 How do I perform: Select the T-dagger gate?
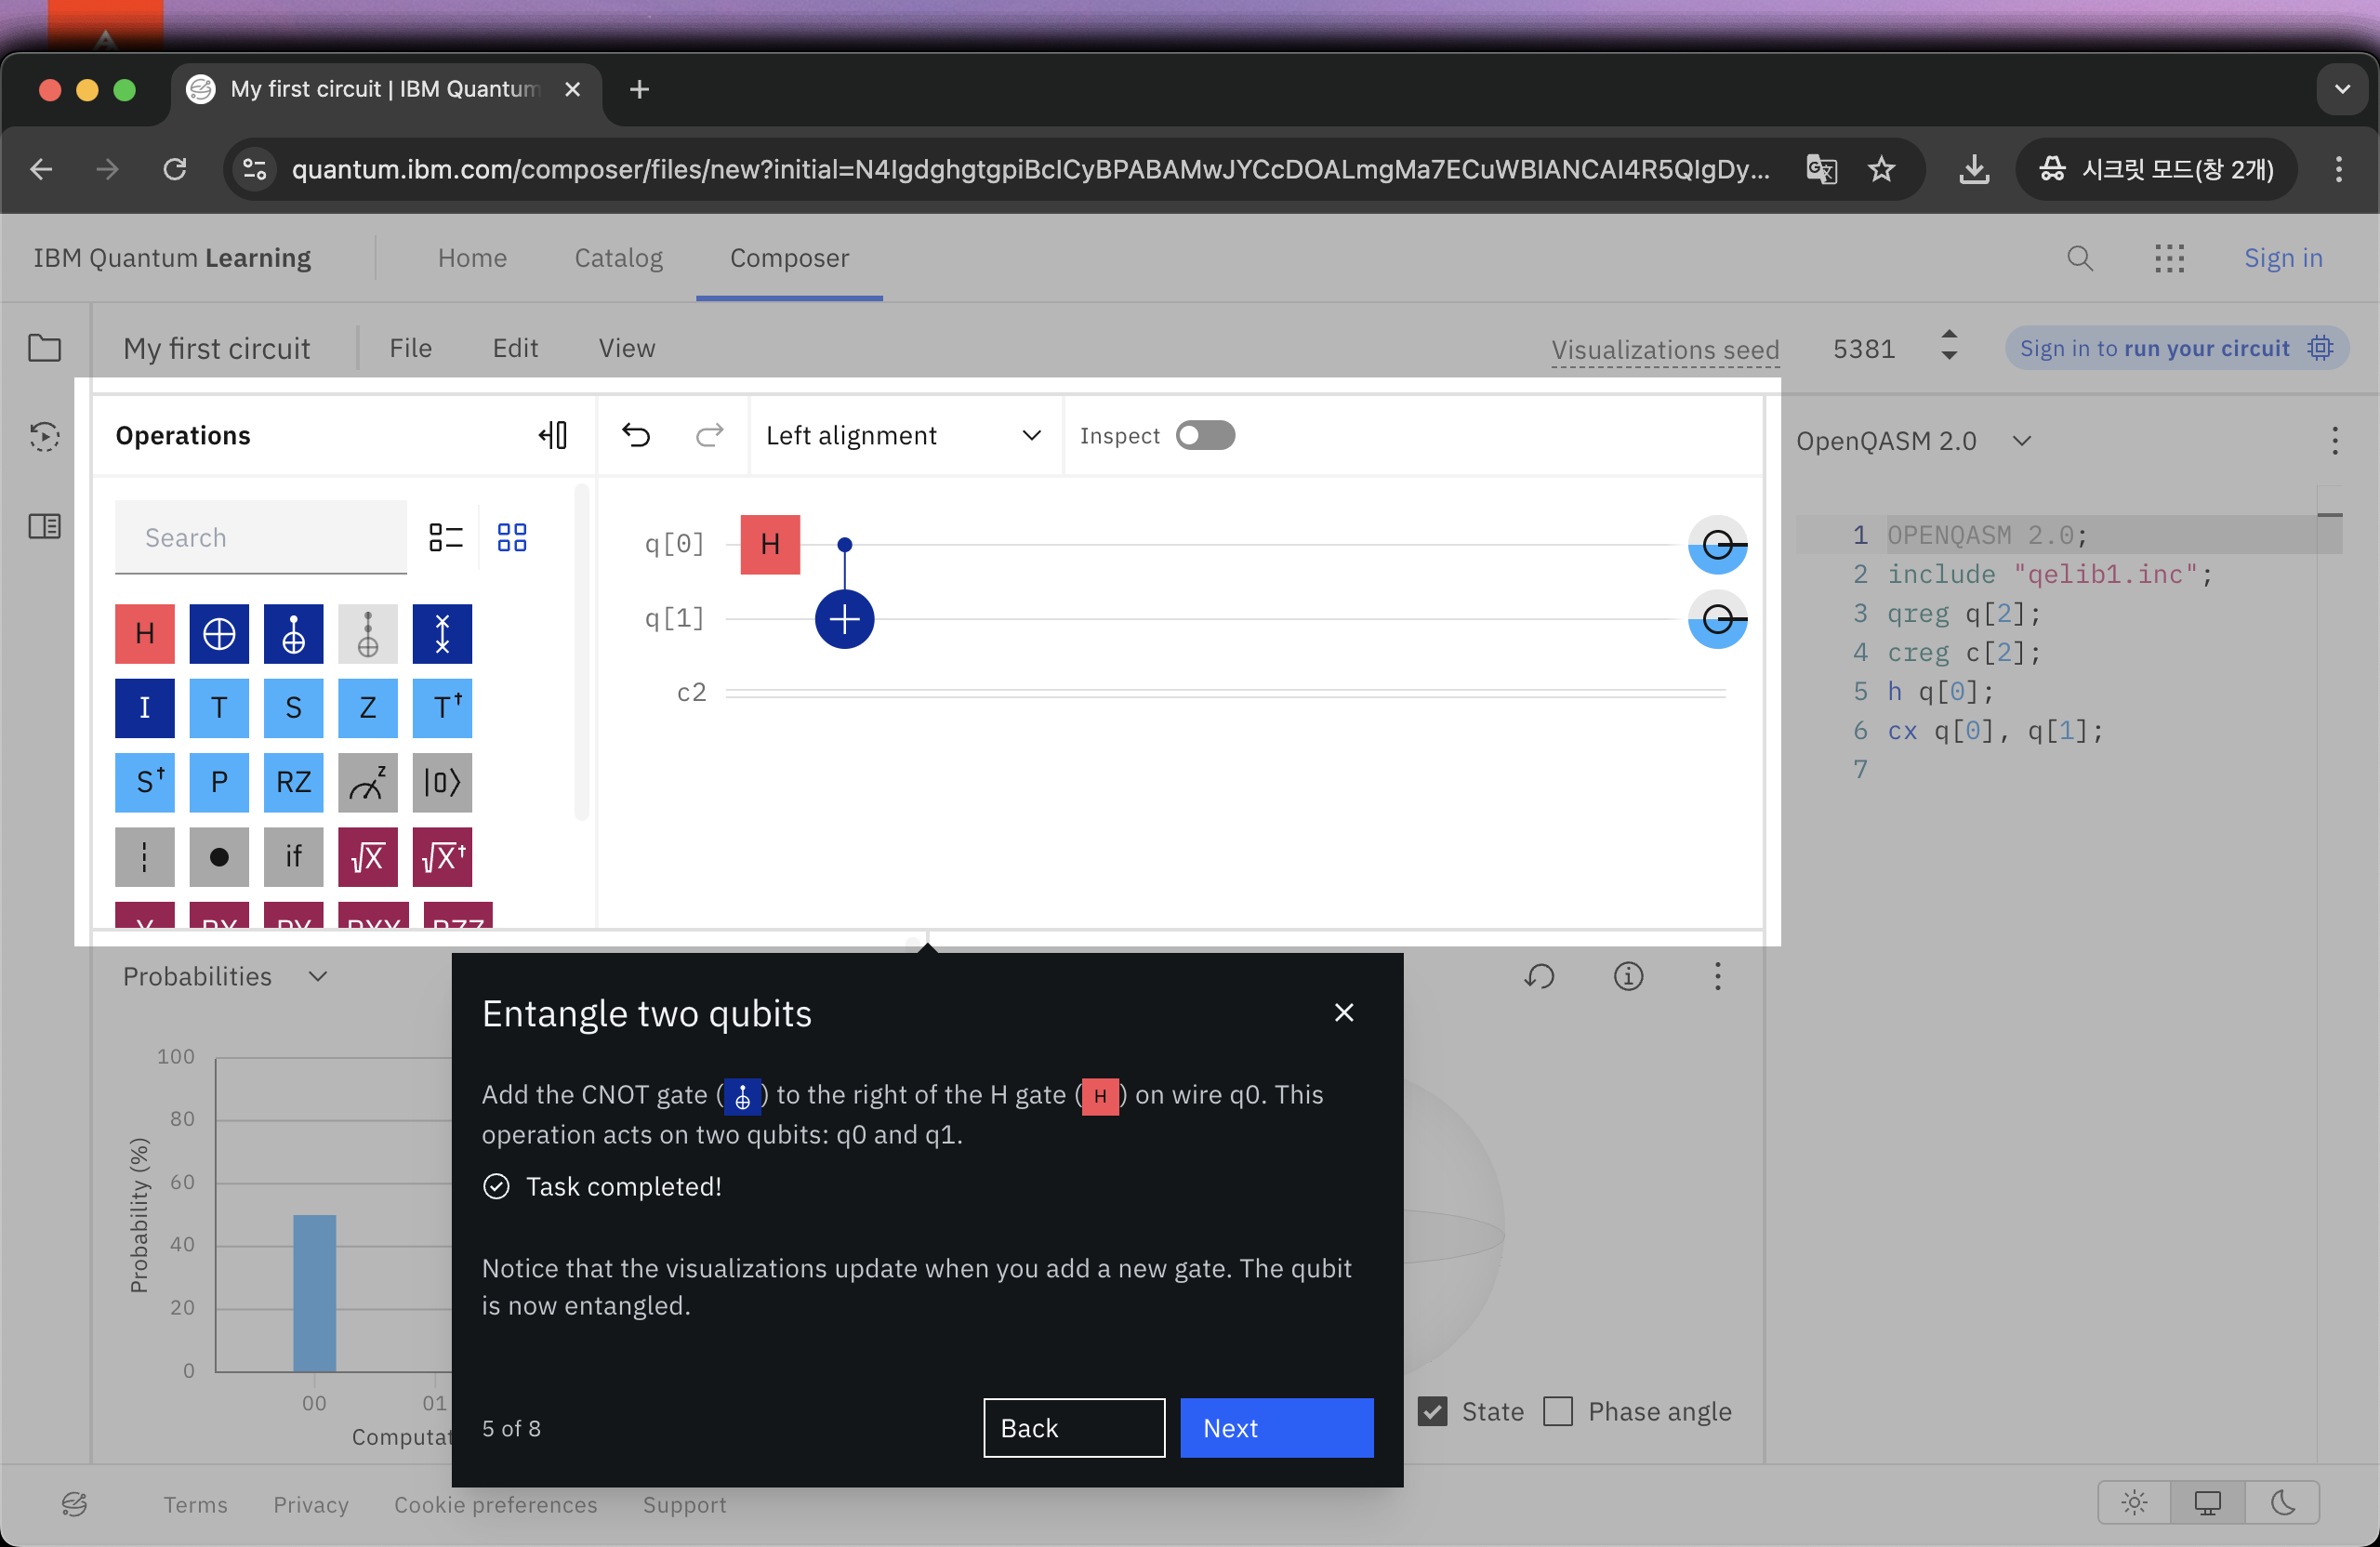coord(442,708)
